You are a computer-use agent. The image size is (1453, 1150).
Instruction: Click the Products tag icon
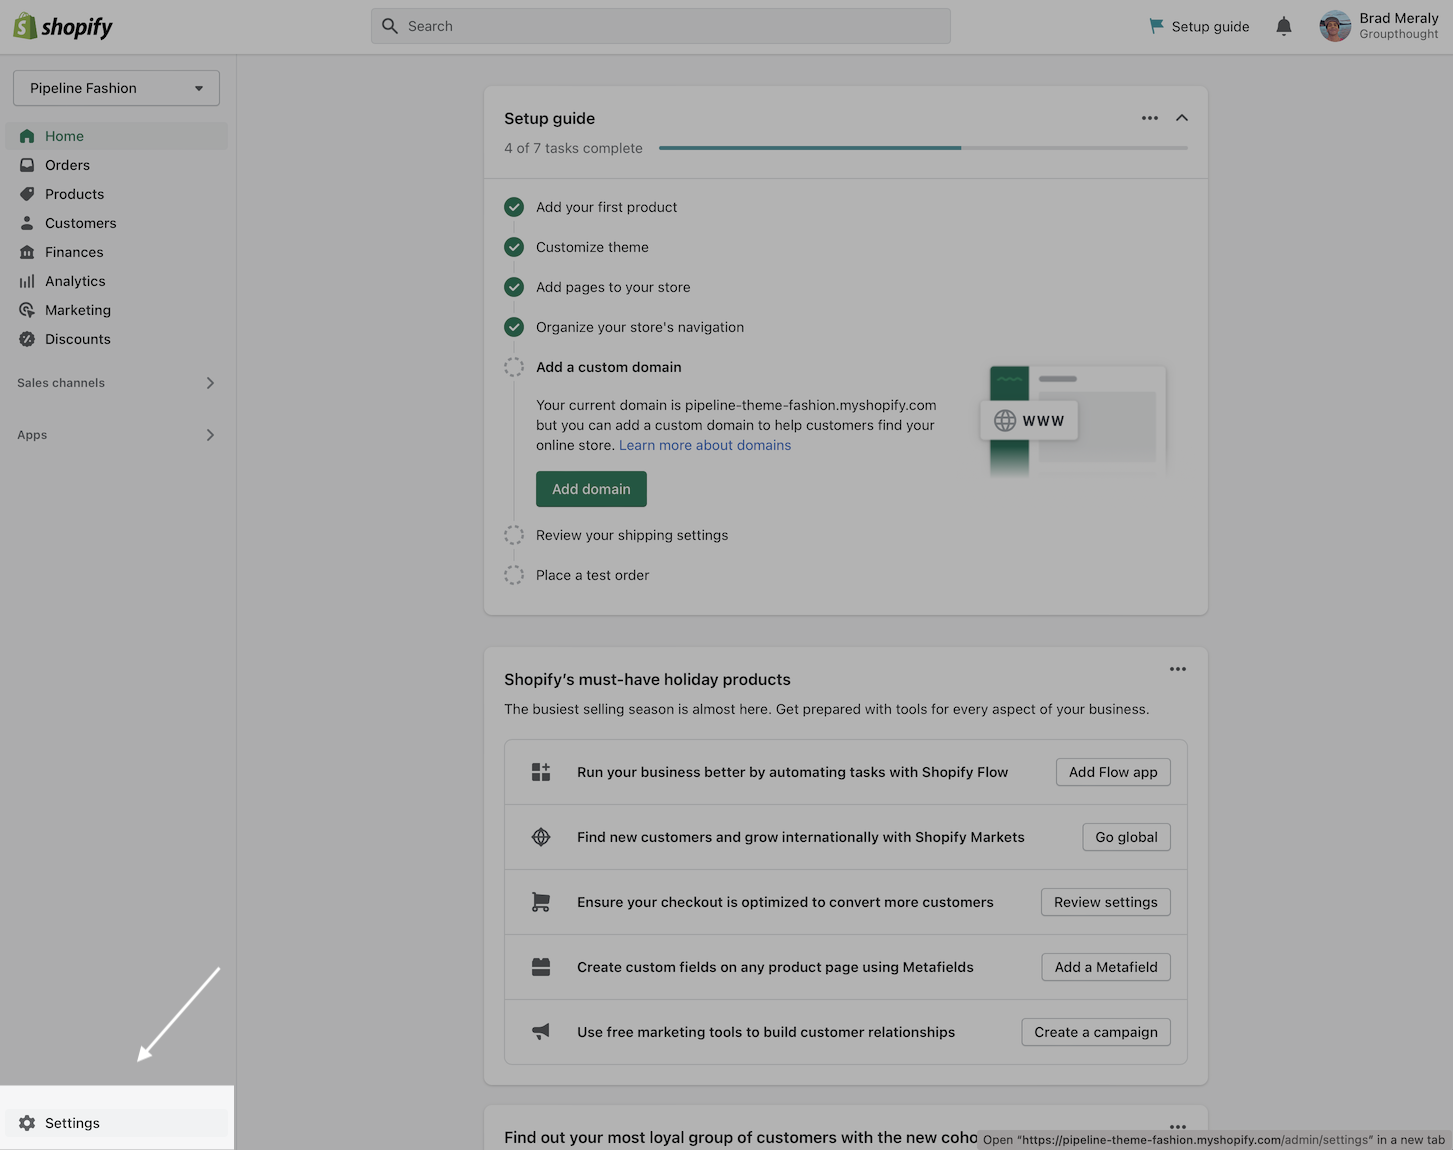point(27,194)
